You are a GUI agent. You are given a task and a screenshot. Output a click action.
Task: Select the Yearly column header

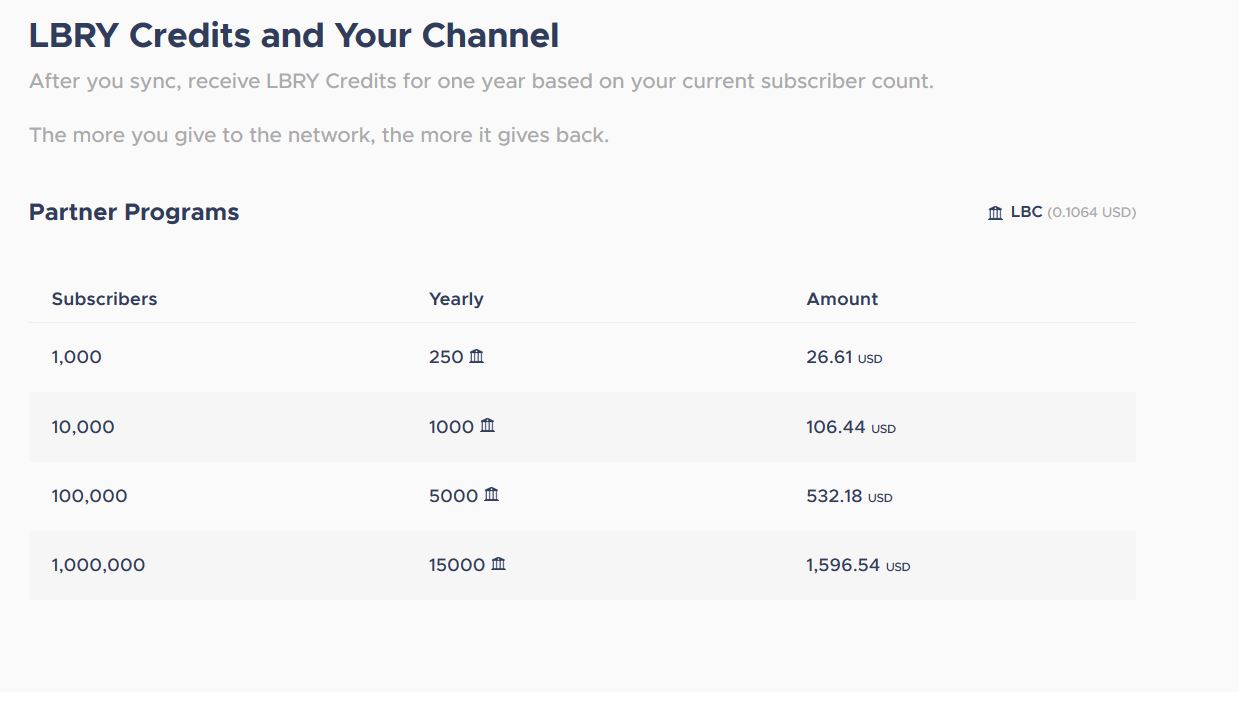coord(456,299)
